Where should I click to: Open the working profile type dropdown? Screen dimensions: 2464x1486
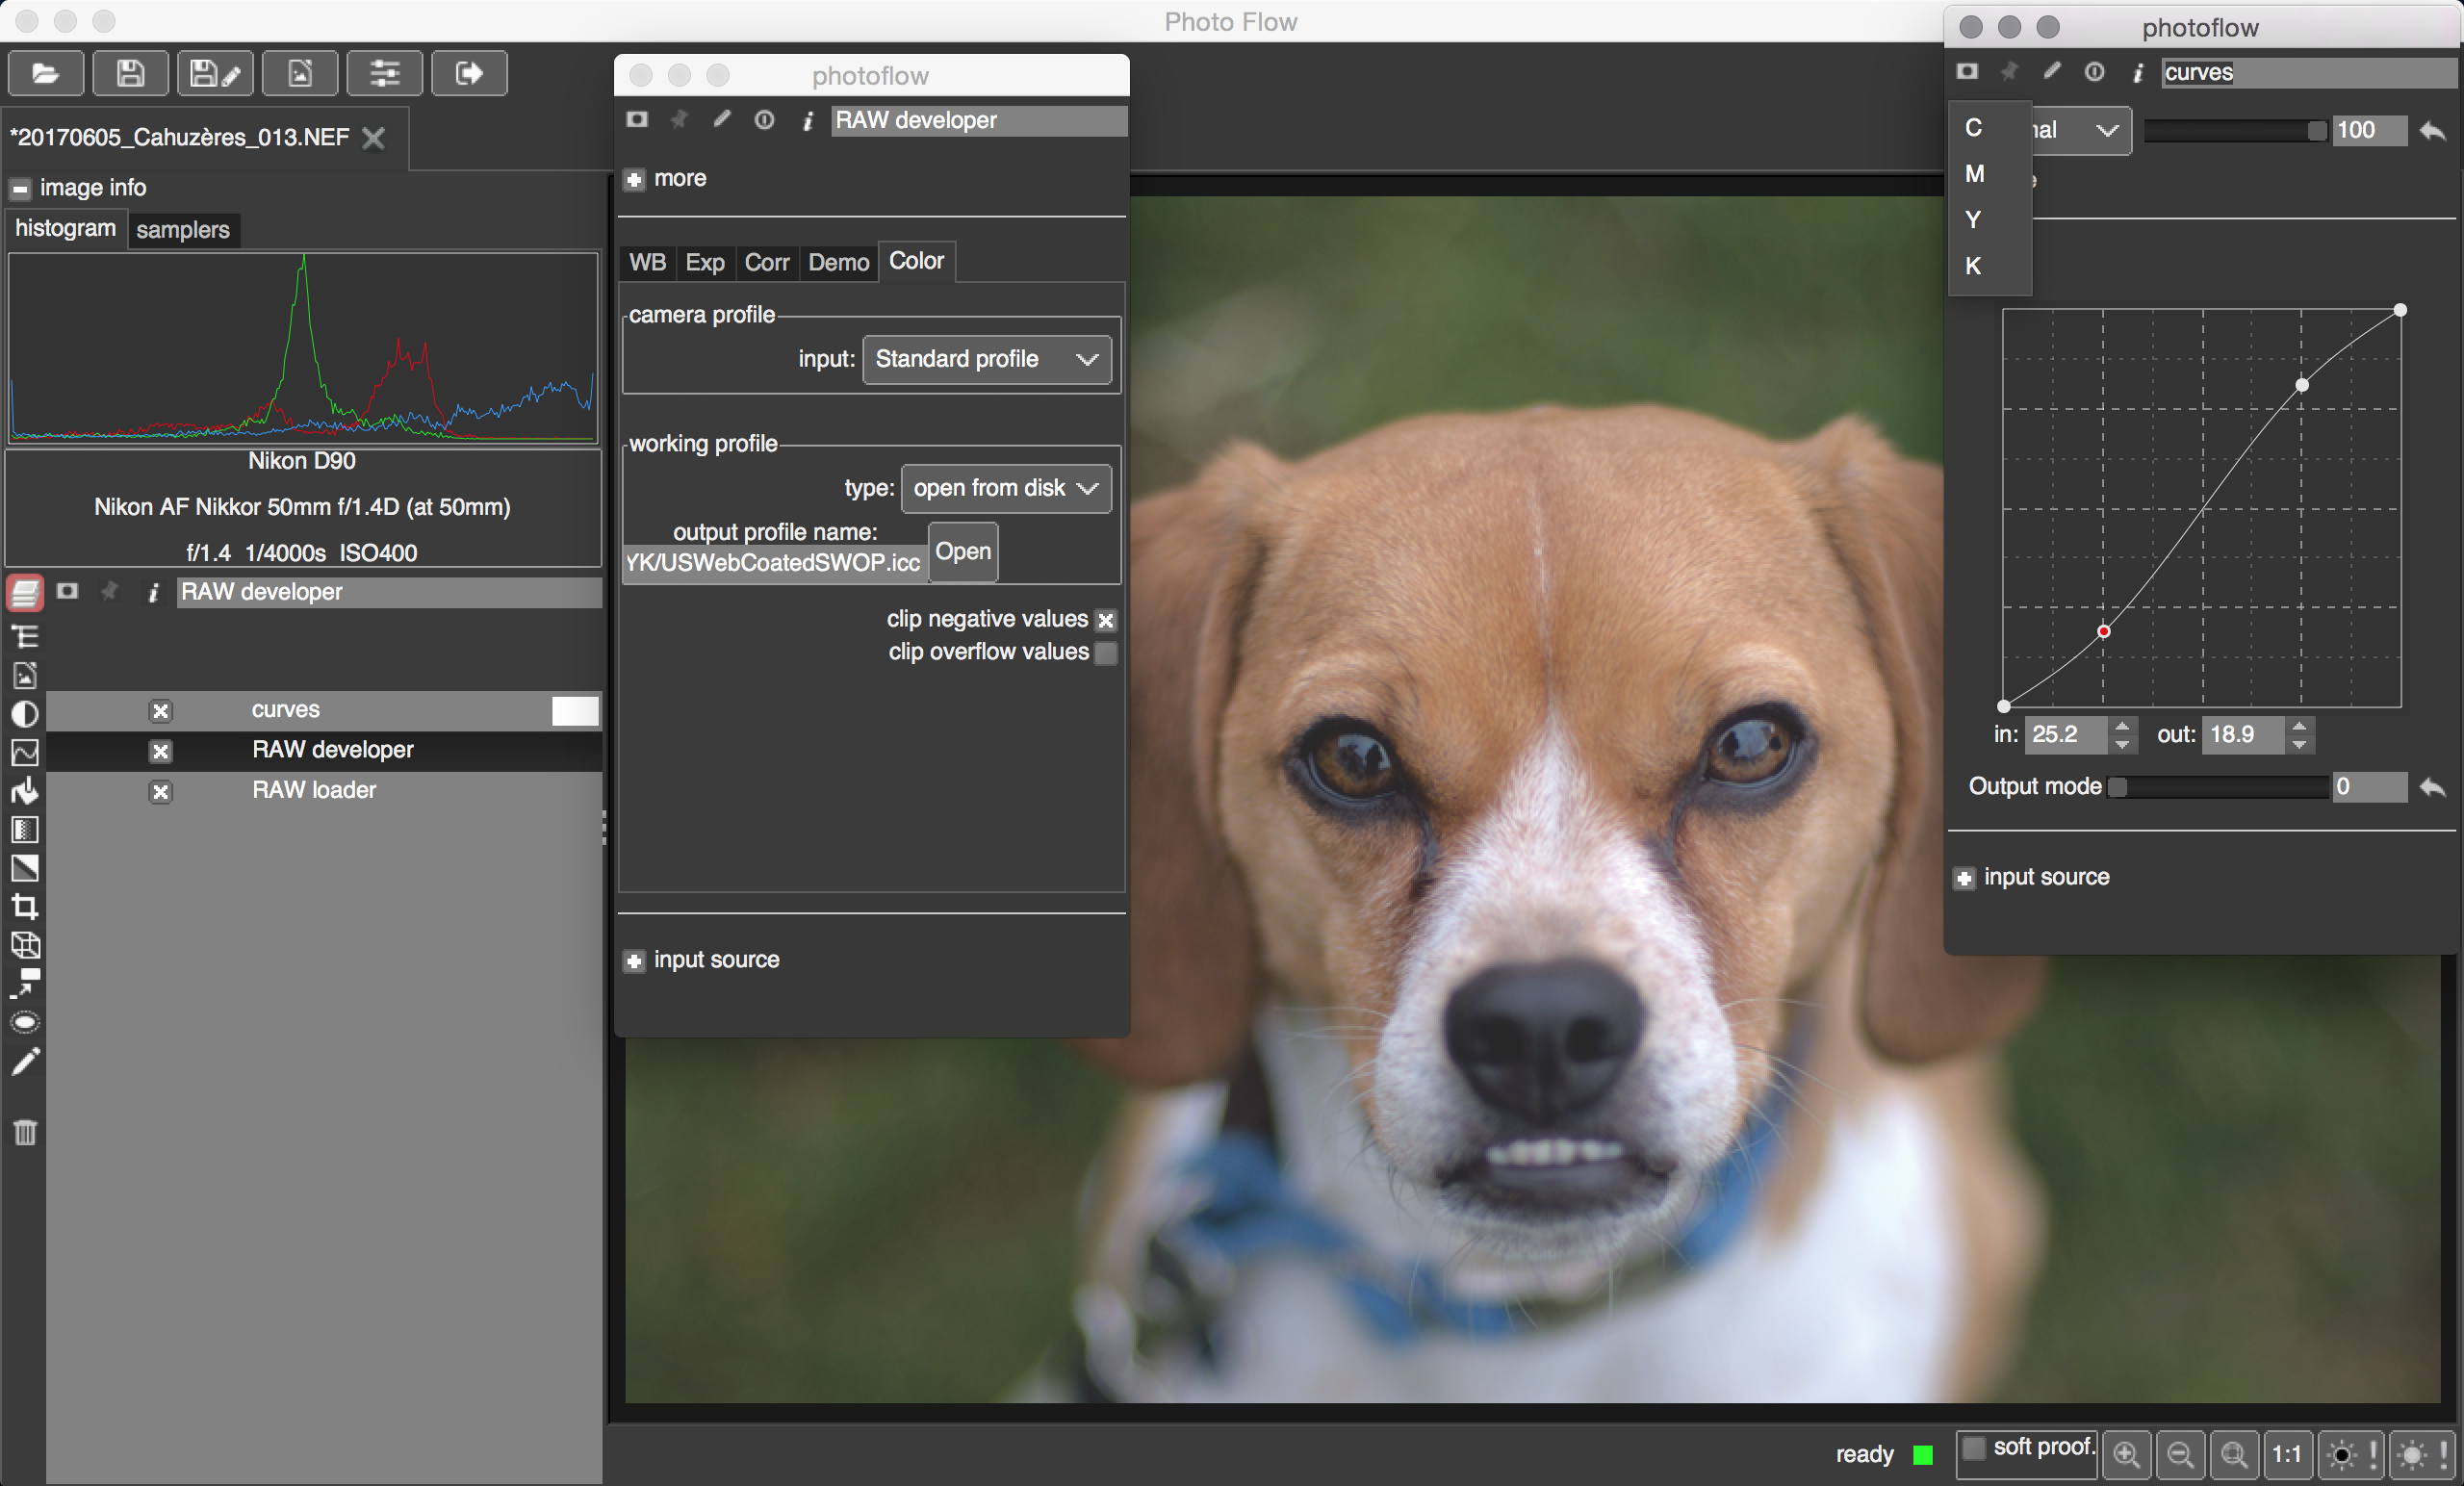[1005, 488]
